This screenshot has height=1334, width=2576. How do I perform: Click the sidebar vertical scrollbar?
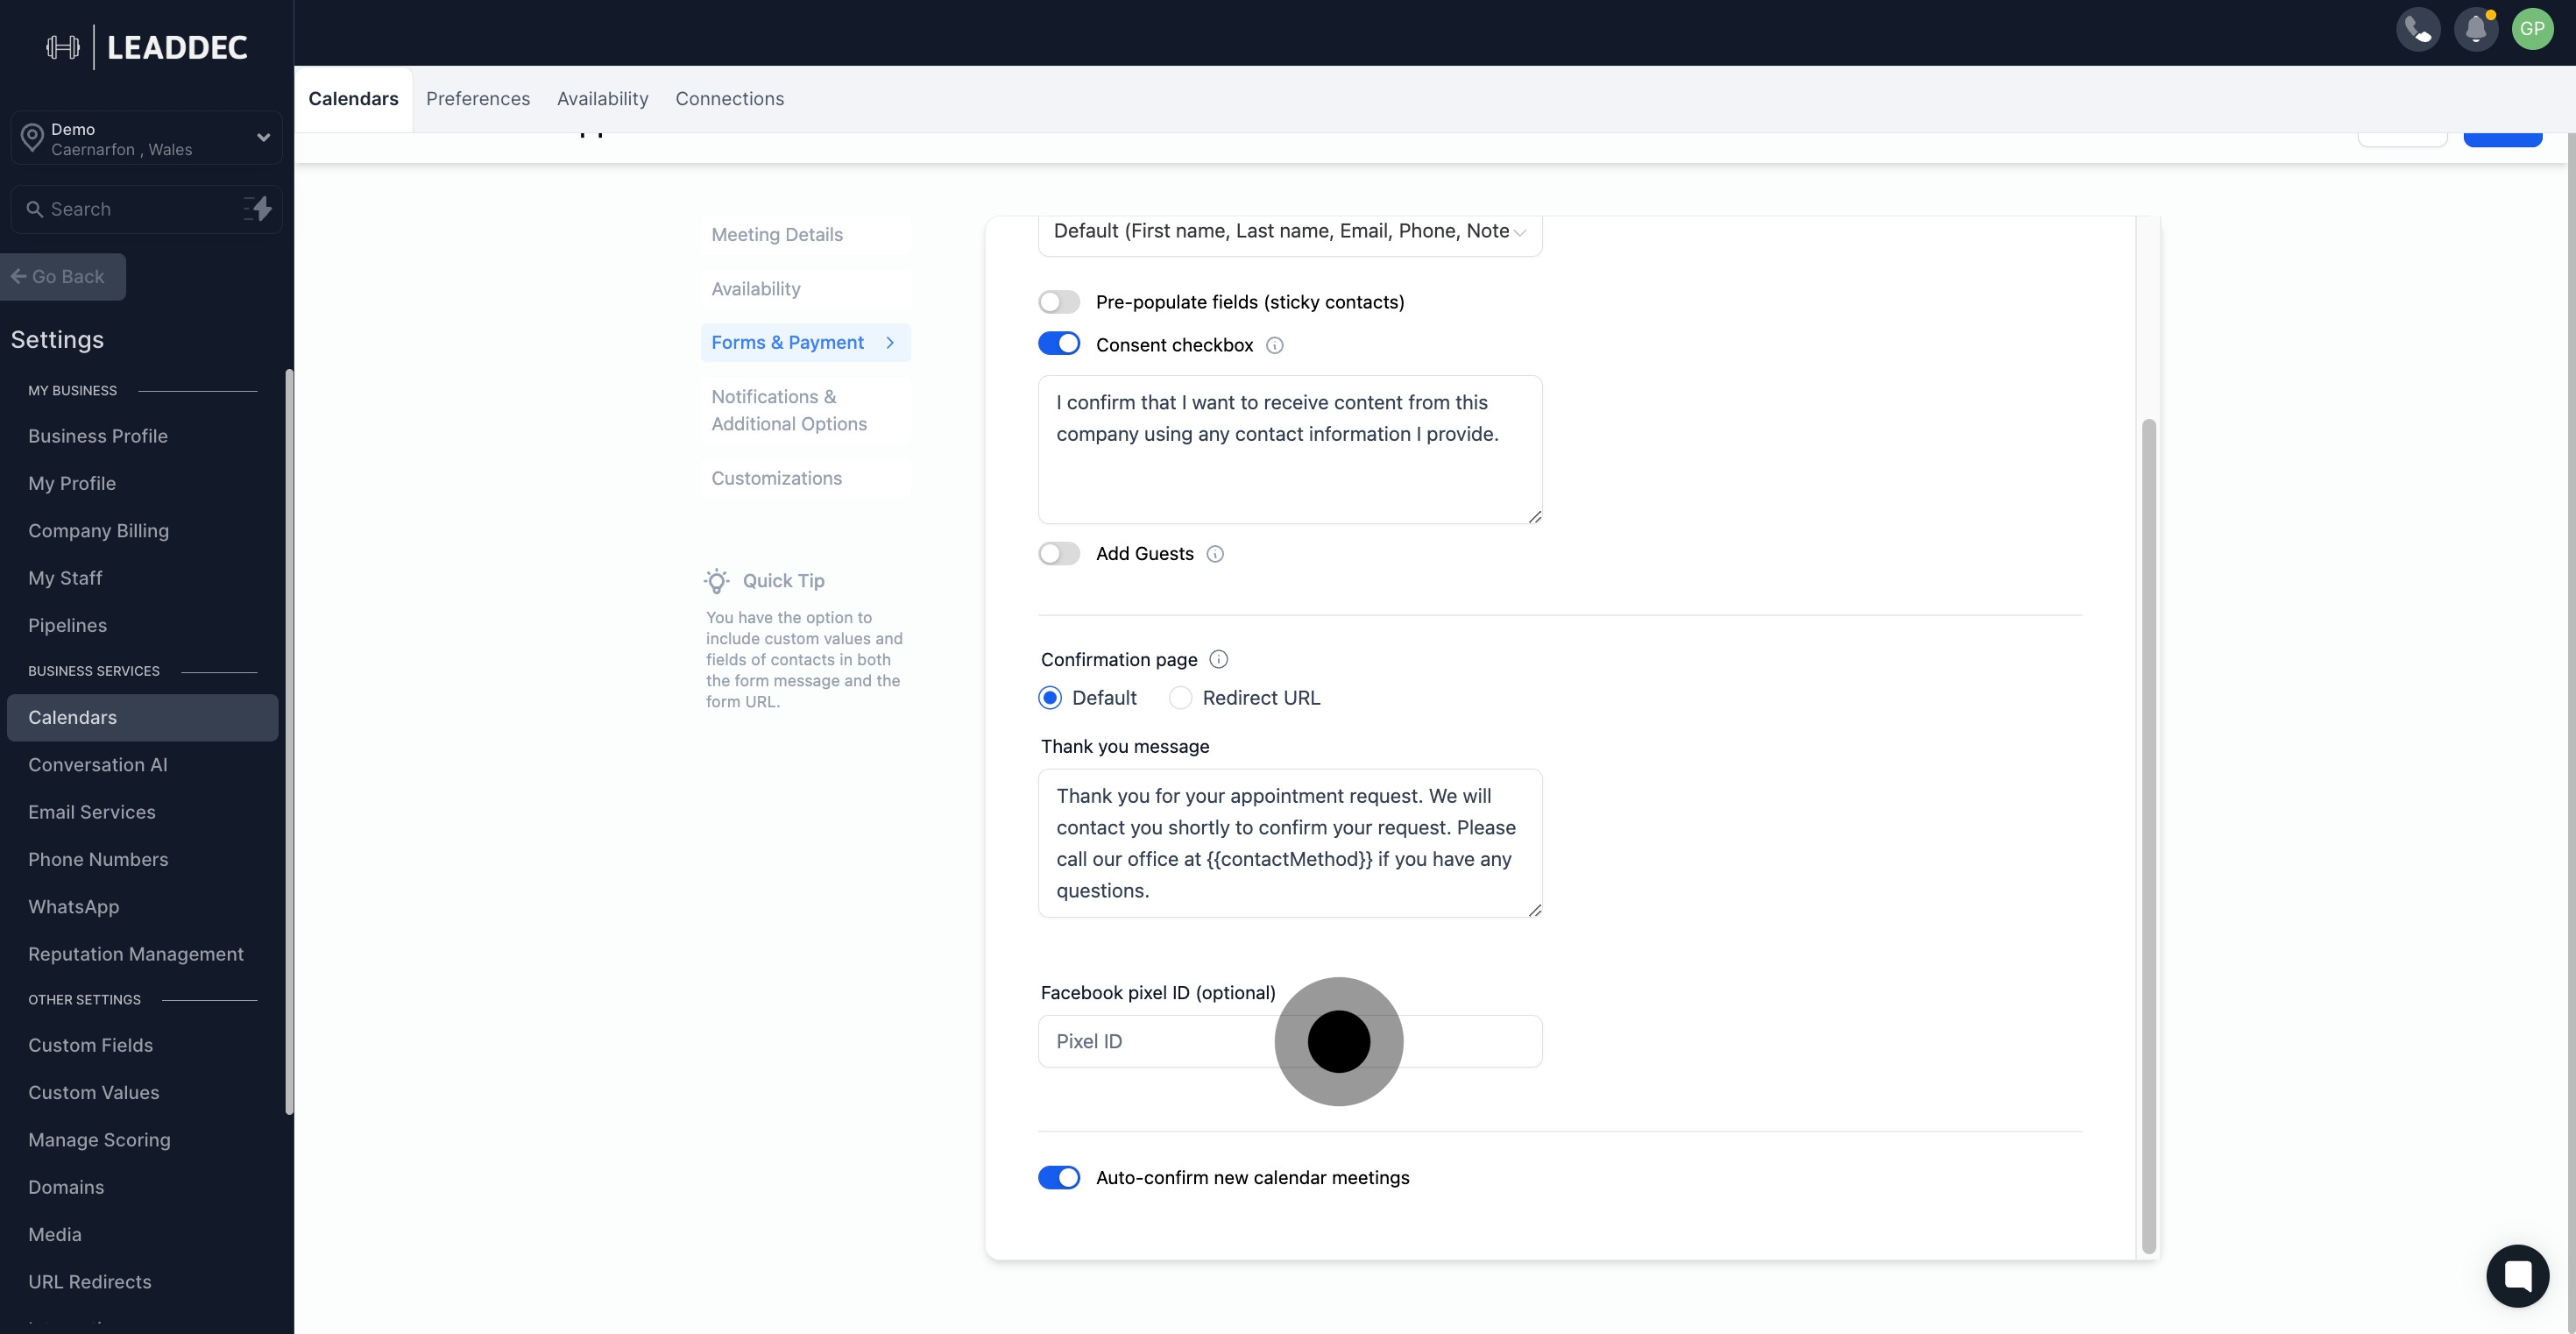[289, 742]
